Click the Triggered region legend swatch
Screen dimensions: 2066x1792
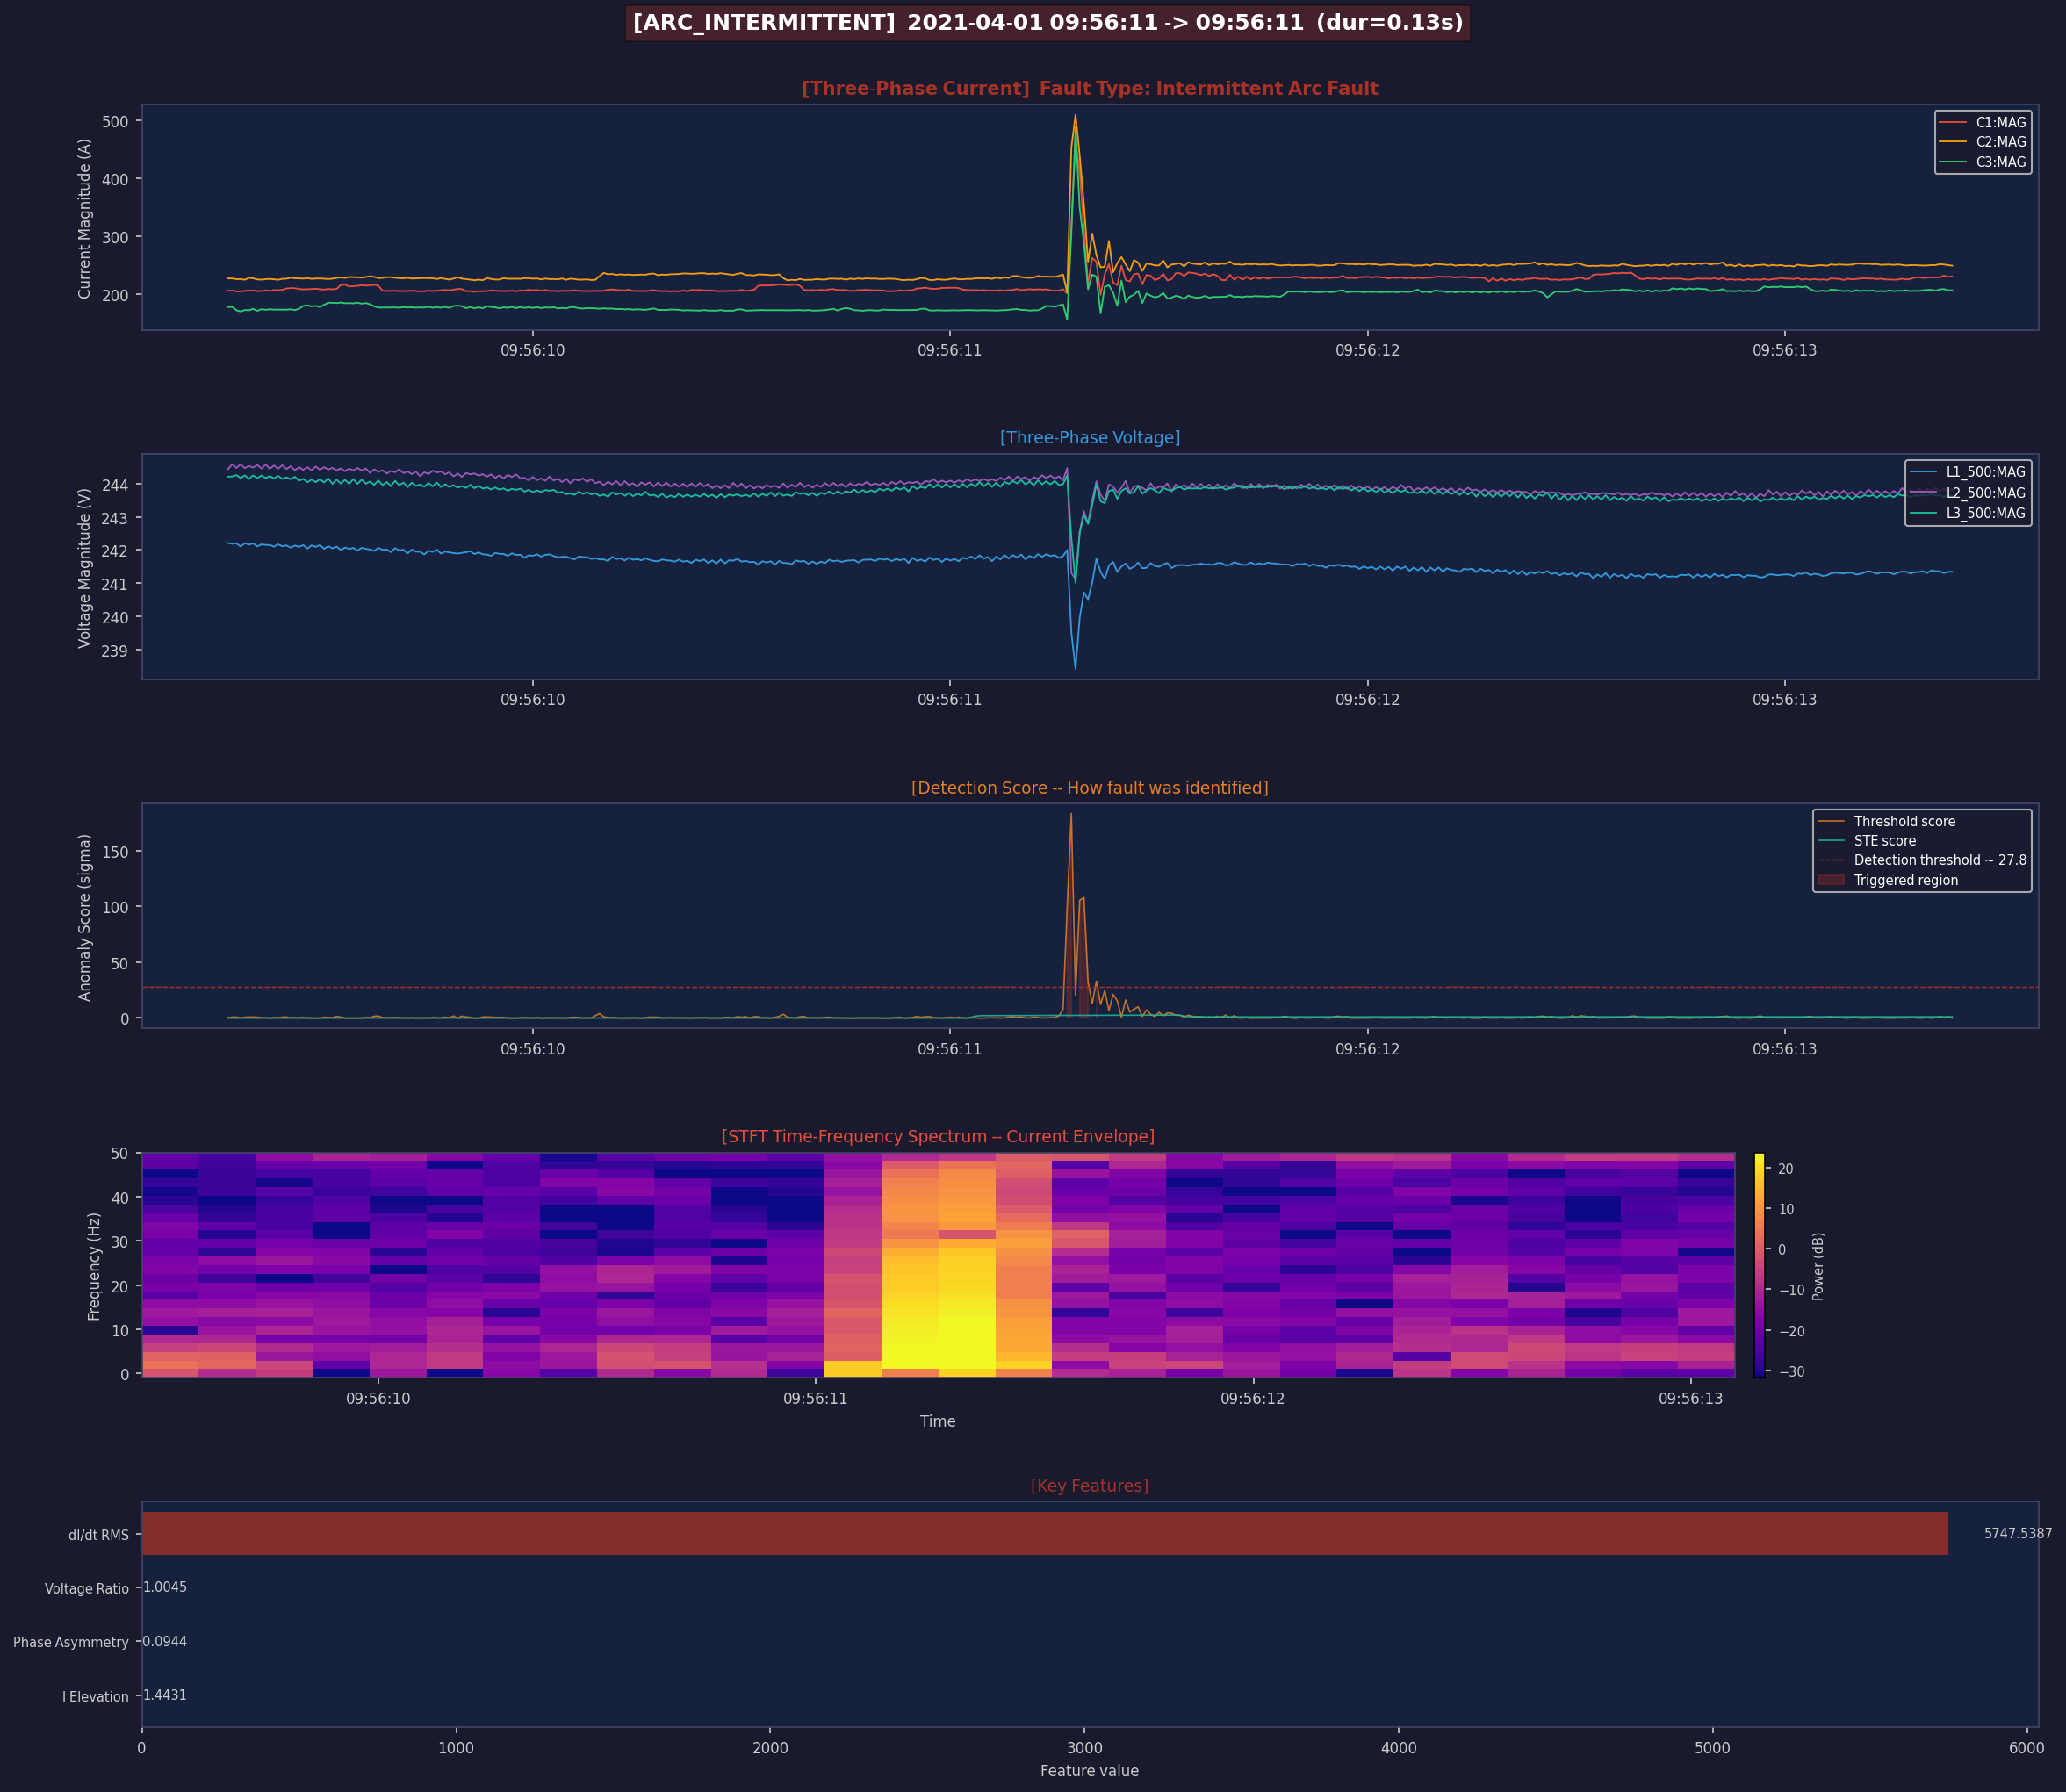[x=1831, y=880]
